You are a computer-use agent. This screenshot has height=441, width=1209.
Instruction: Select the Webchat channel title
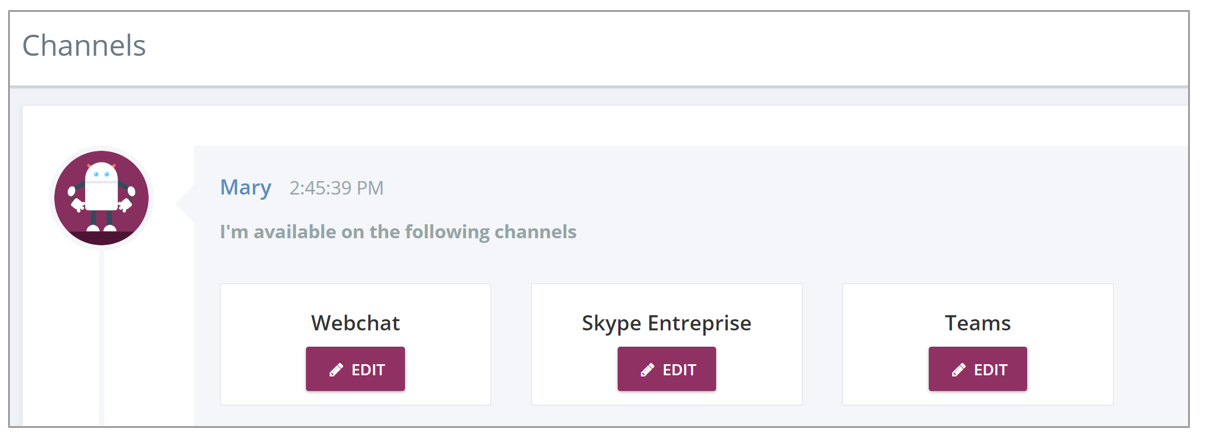point(355,323)
